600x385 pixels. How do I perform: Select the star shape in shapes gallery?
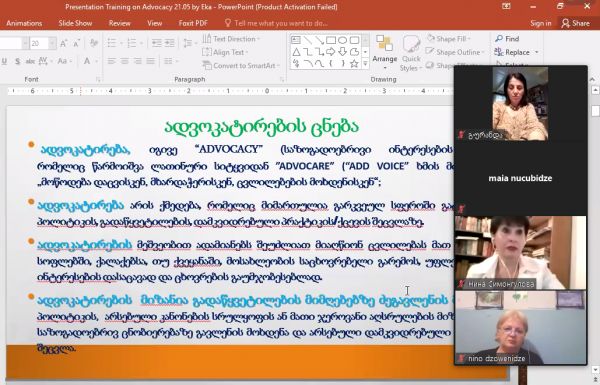(354, 64)
